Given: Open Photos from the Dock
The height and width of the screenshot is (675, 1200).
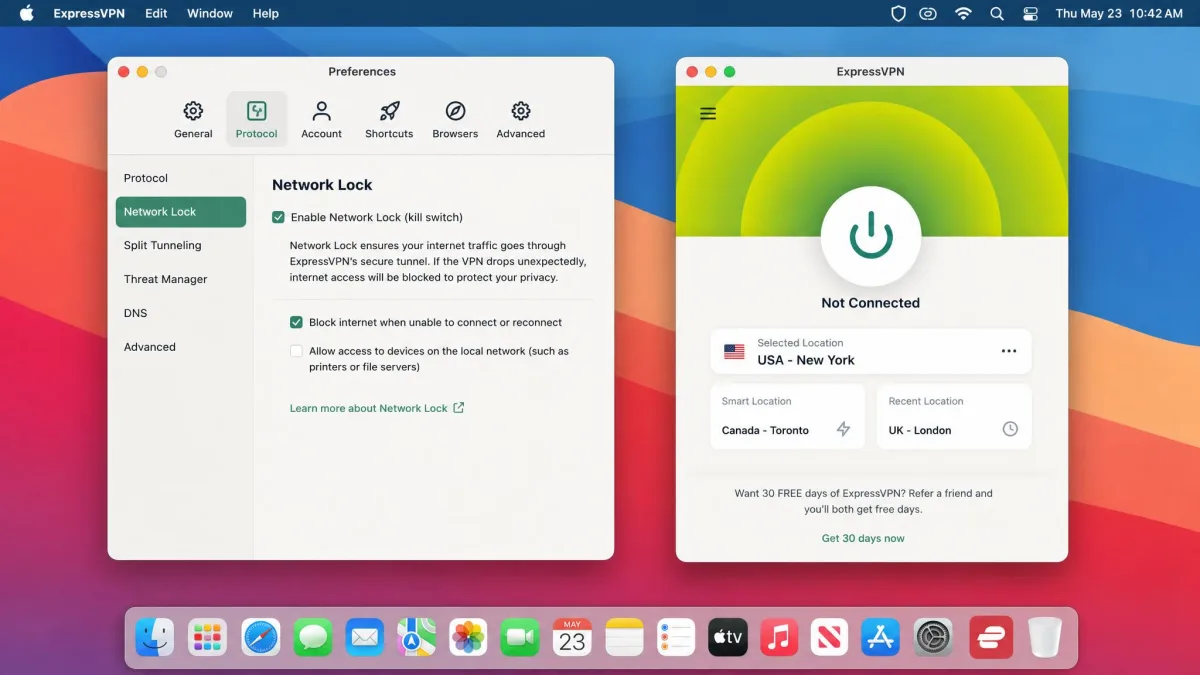Looking at the screenshot, I should pyautogui.click(x=468, y=637).
